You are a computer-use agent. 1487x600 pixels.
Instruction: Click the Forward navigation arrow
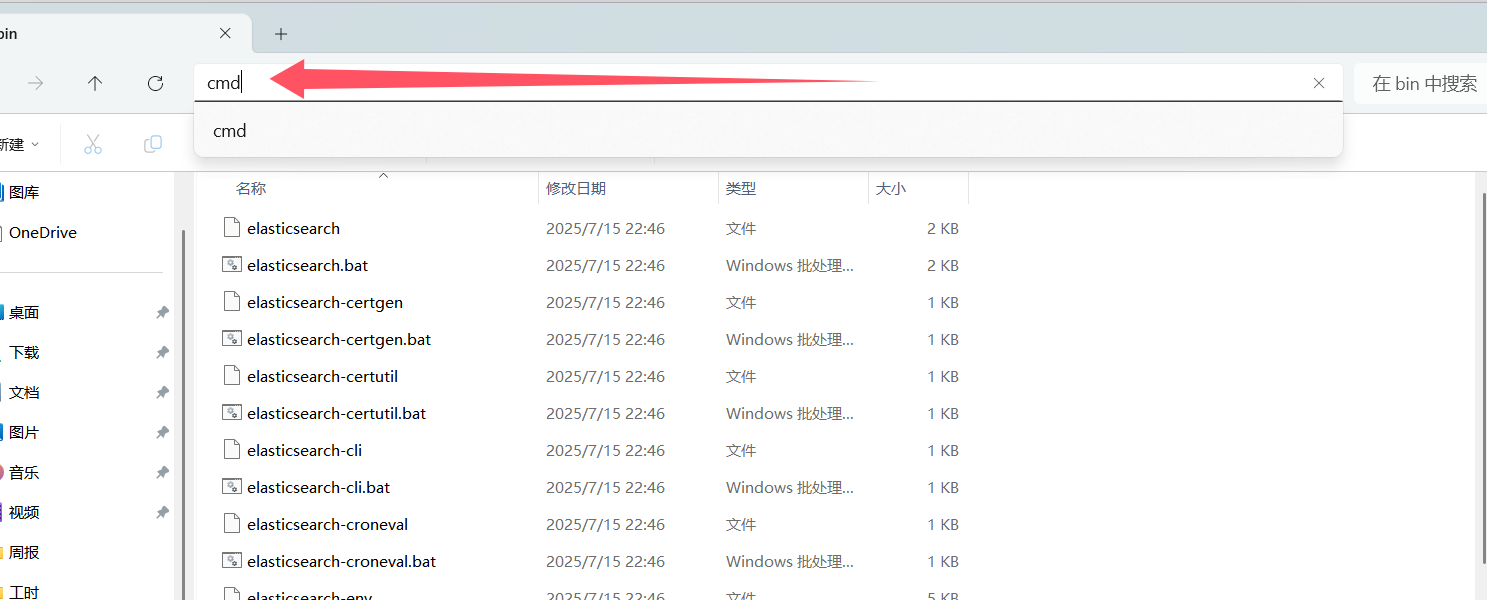(35, 84)
